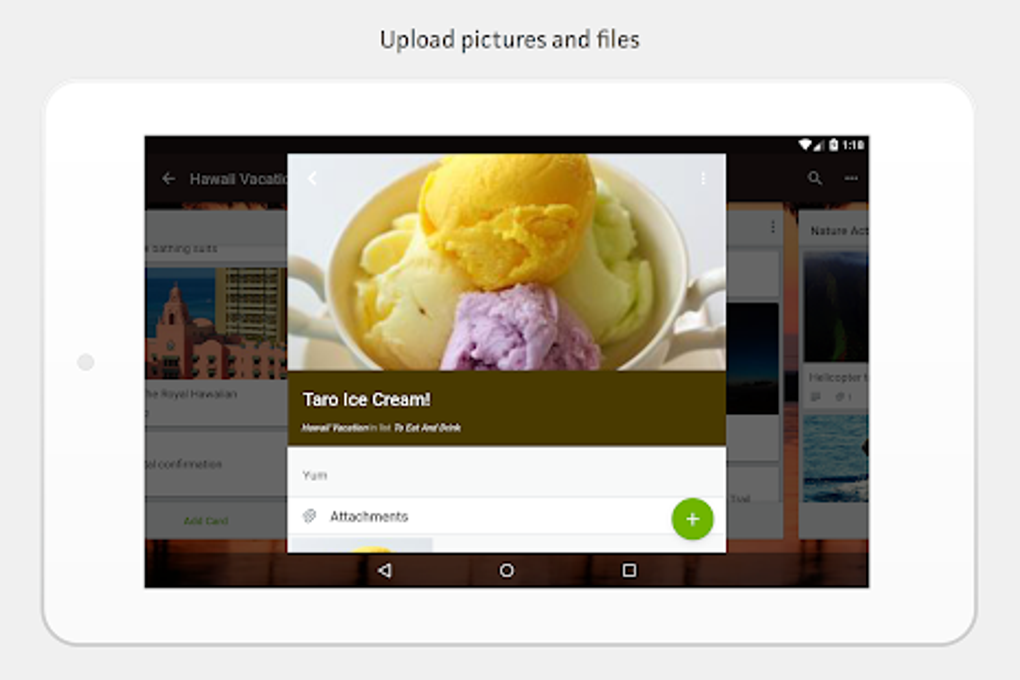This screenshot has height=680, width=1020.
Task: Tap the white back arrow on the card view
Action: click(311, 176)
